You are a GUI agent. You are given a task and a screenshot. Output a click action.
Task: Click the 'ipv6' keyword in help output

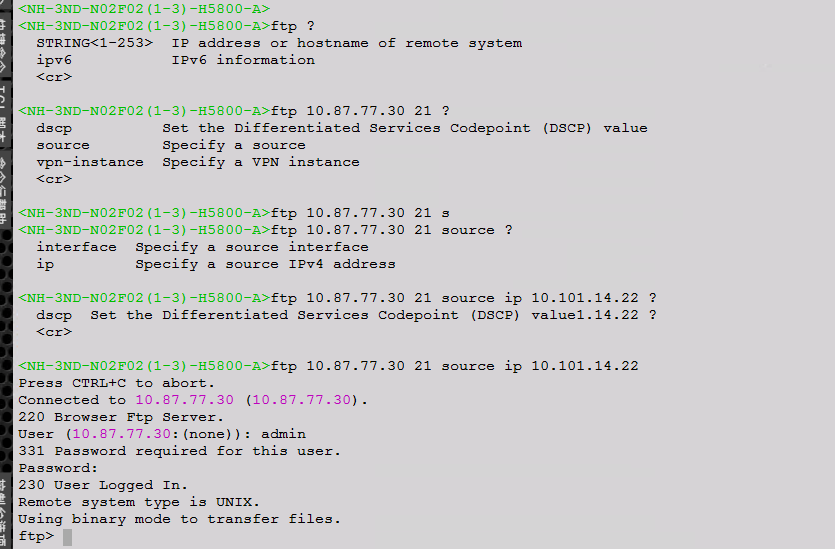(x=54, y=60)
